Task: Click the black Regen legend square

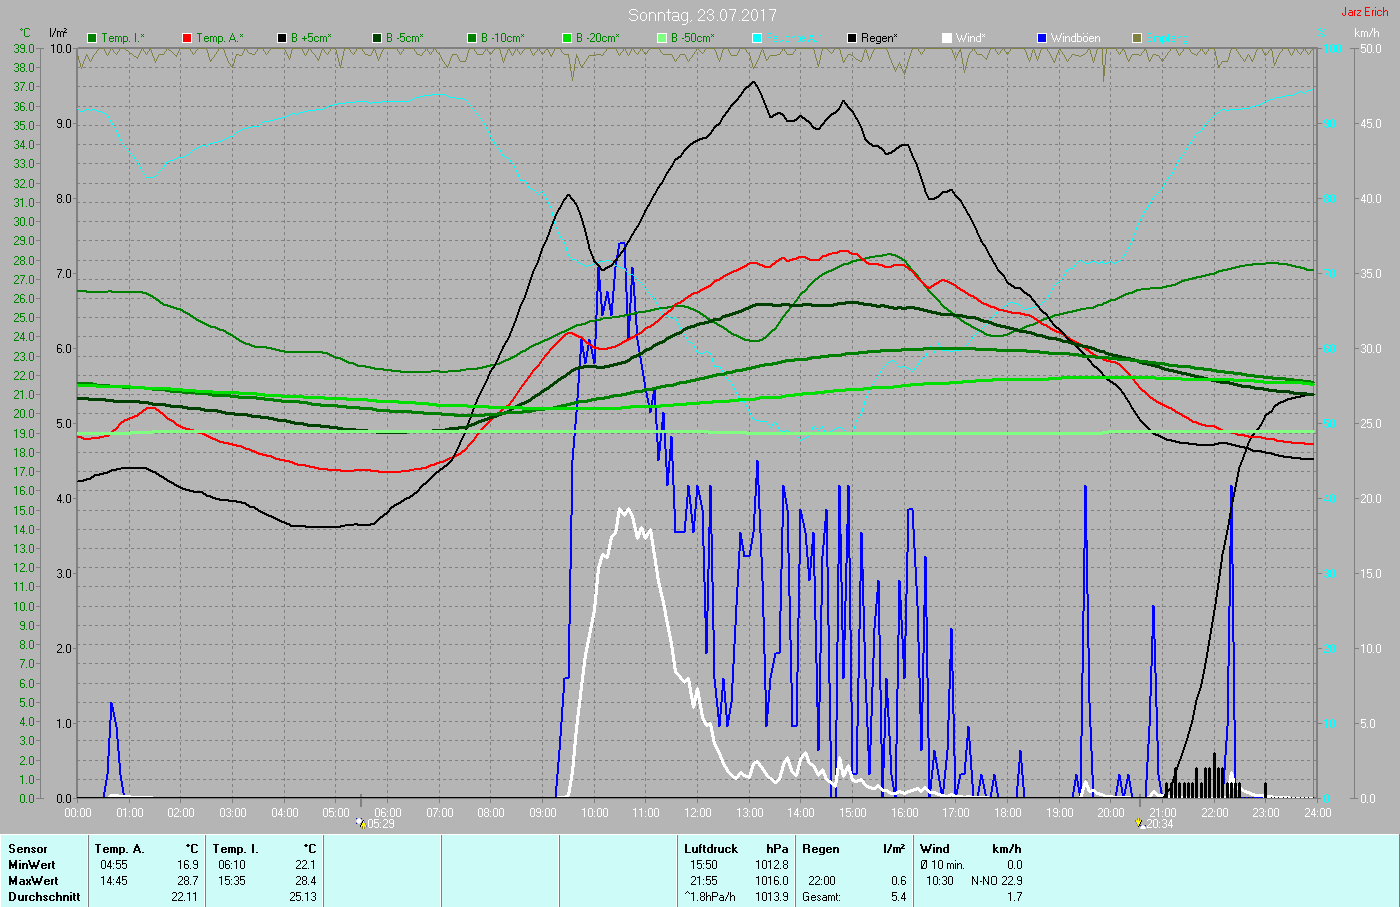Action: tap(852, 38)
